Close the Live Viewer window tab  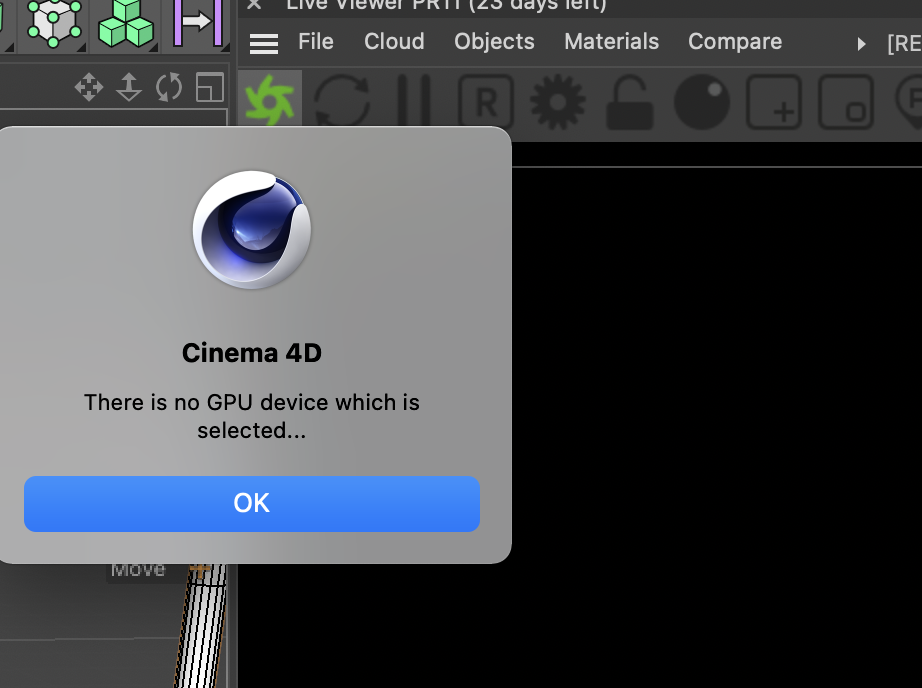(254, 5)
